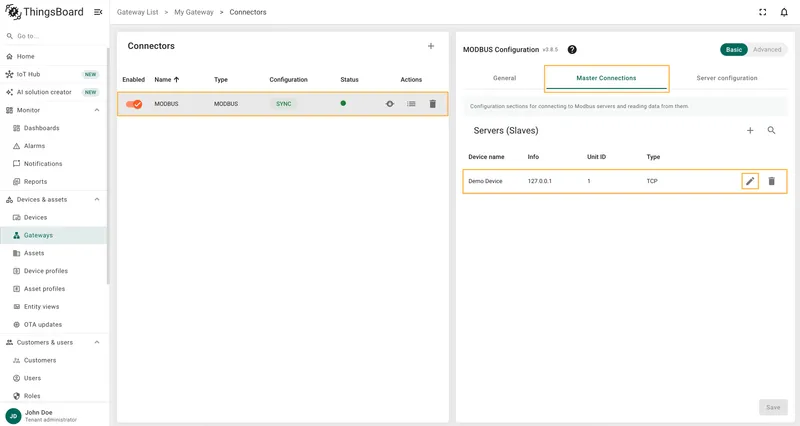800x426 pixels.
Task: Search servers (slaves) list
Action: (771, 131)
